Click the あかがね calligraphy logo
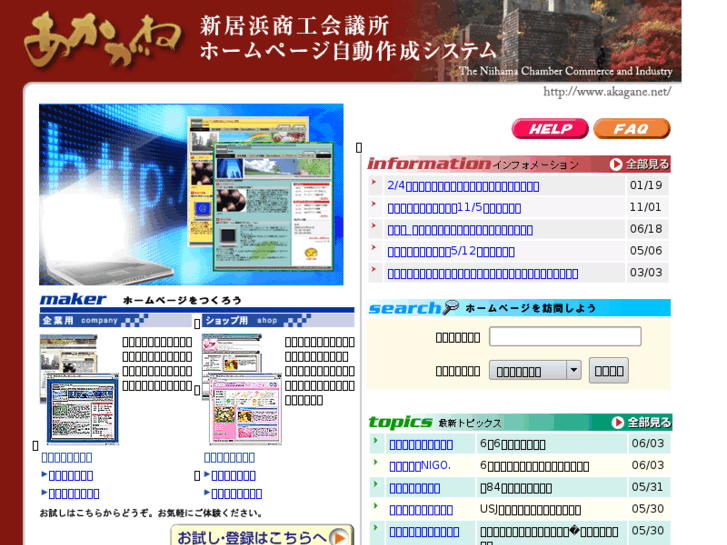 tap(102, 39)
